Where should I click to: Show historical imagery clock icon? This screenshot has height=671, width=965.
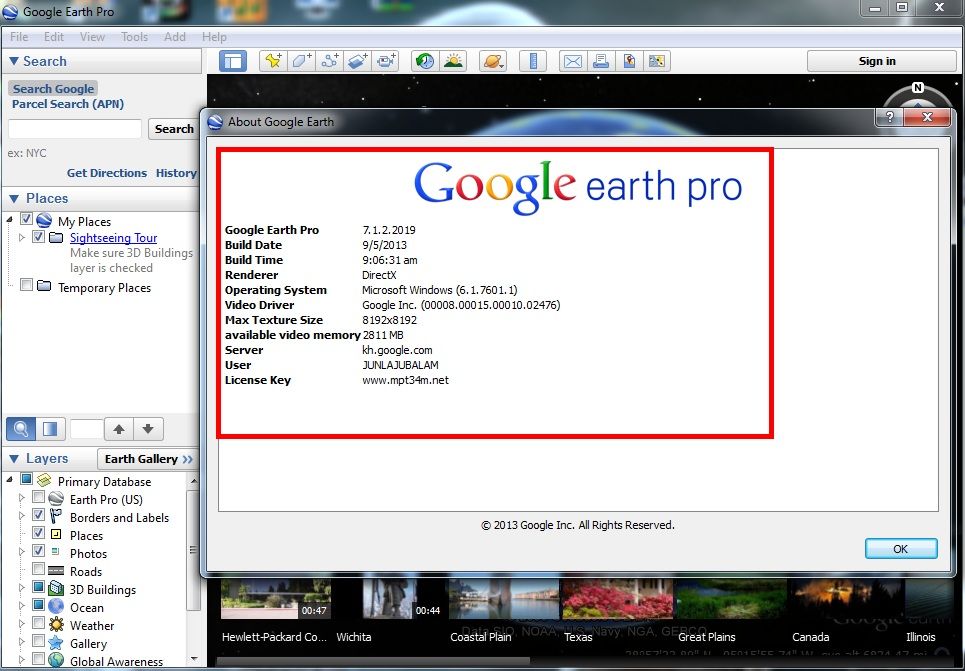click(425, 61)
